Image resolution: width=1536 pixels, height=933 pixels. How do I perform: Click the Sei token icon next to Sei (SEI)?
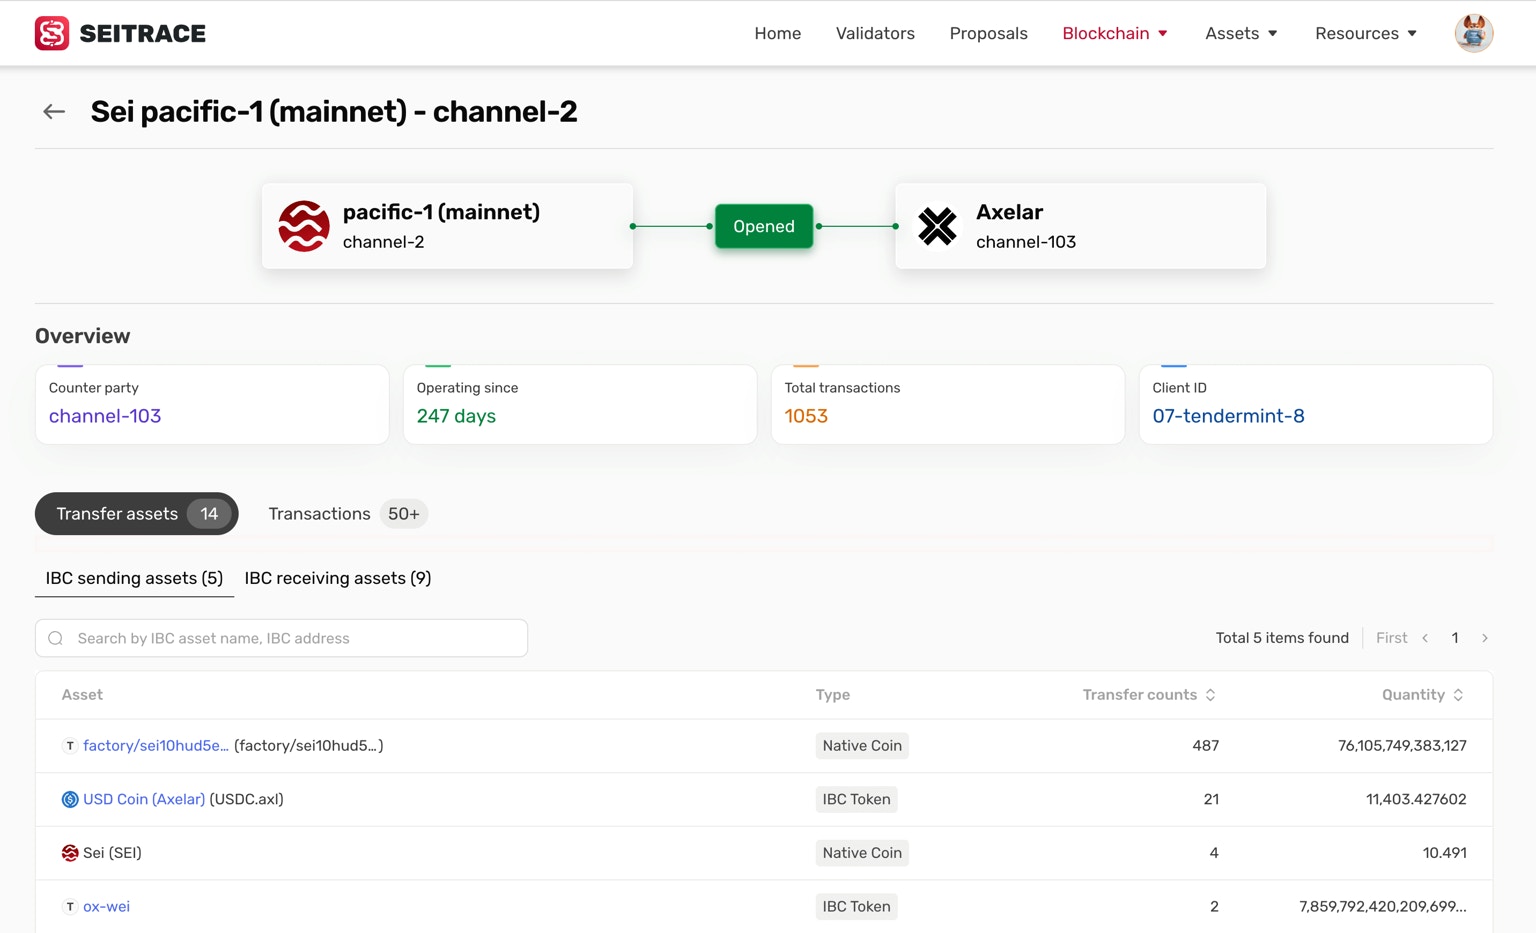[69, 852]
